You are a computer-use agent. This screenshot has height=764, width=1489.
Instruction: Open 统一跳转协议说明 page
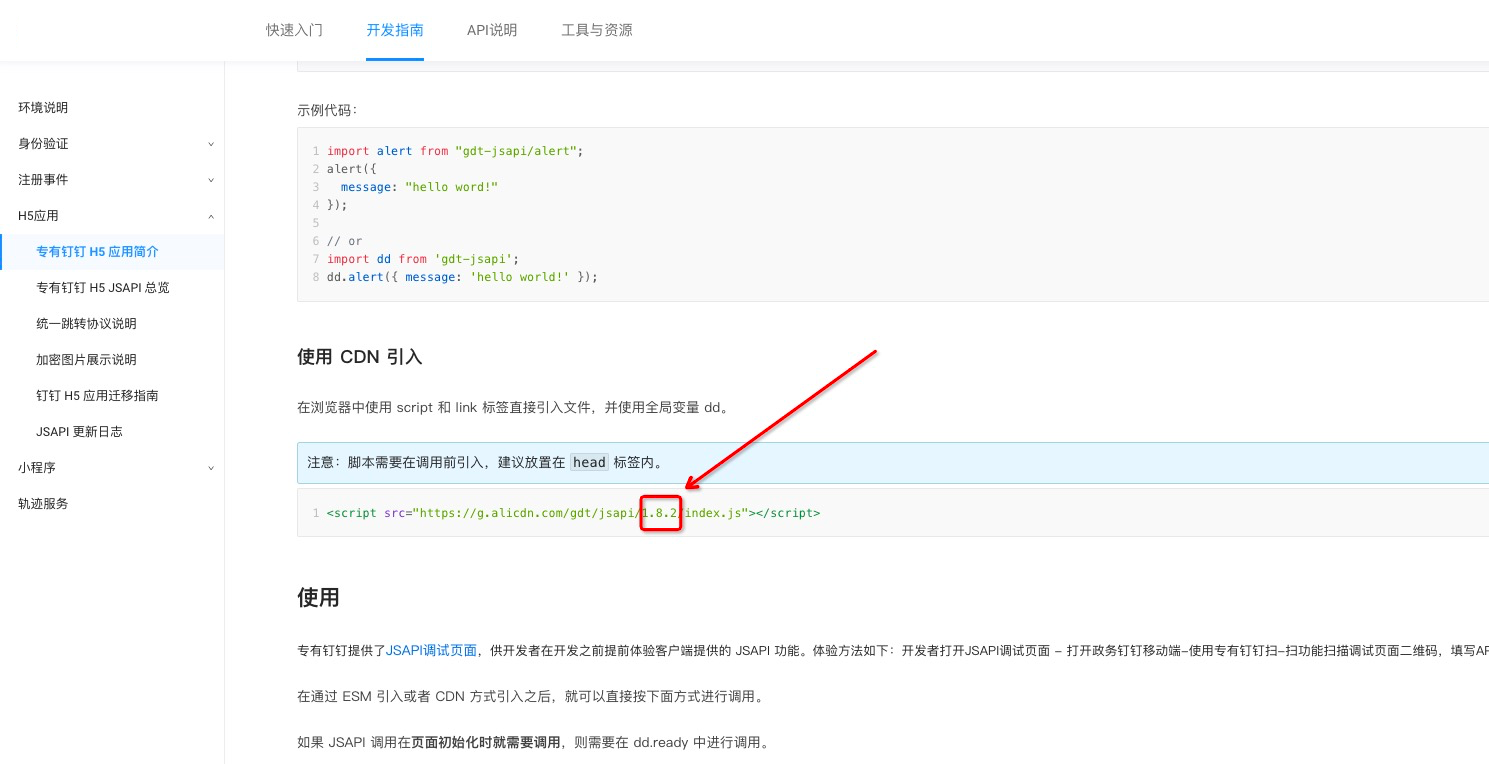coord(86,324)
